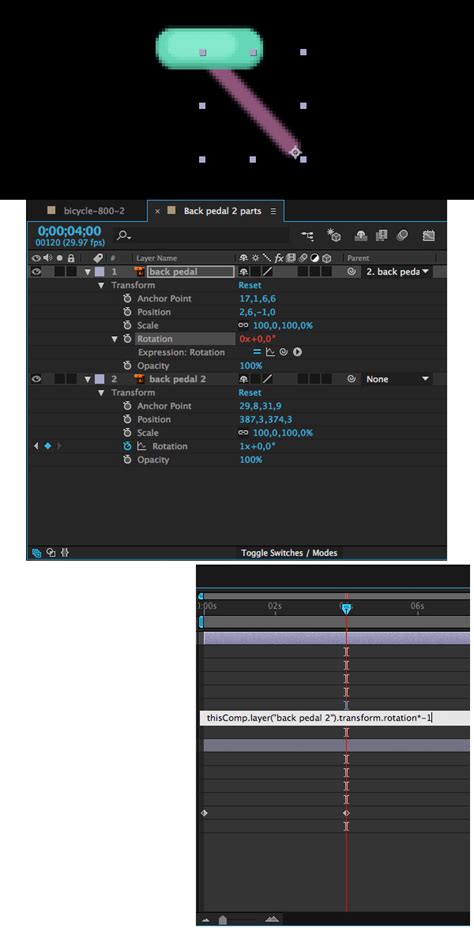
Task: Click the frame blending enable icon
Action: pyautogui.click(x=381, y=236)
